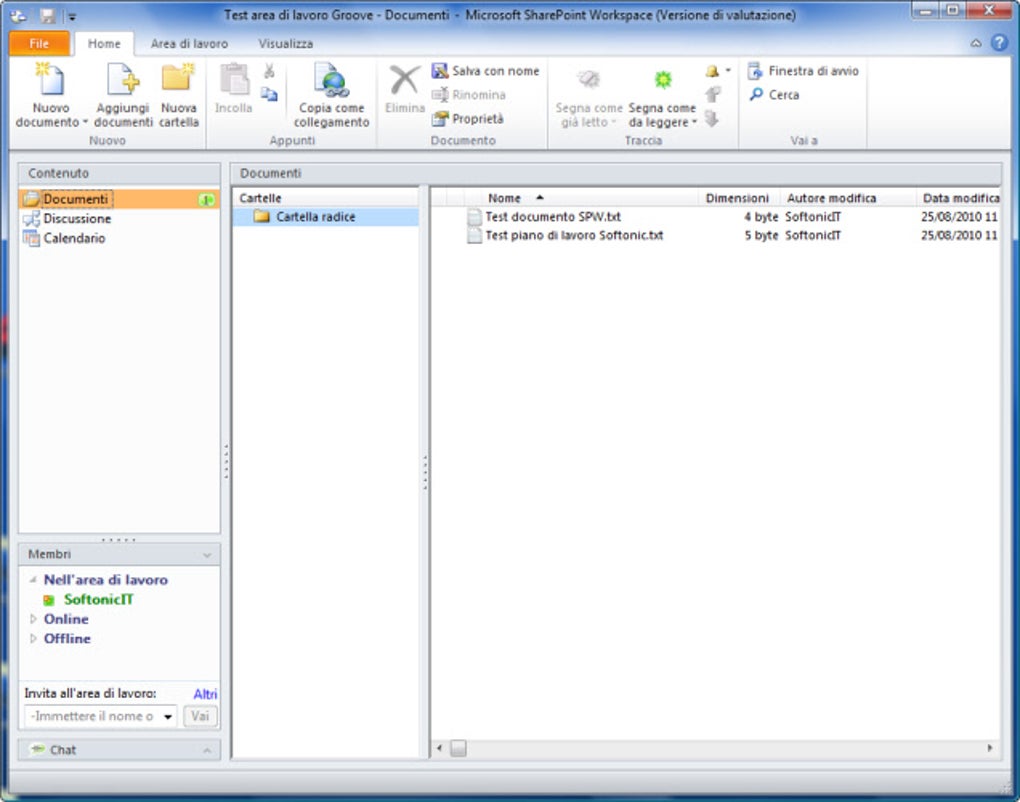This screenshot has height=802, width=1020.
Task: Click Rinomina in the ribbon
Action: 468,94
